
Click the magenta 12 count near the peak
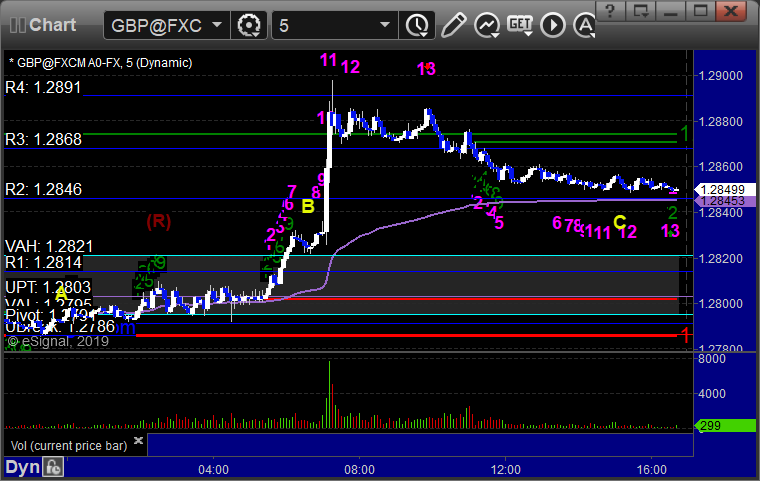[x=350, y=67]
